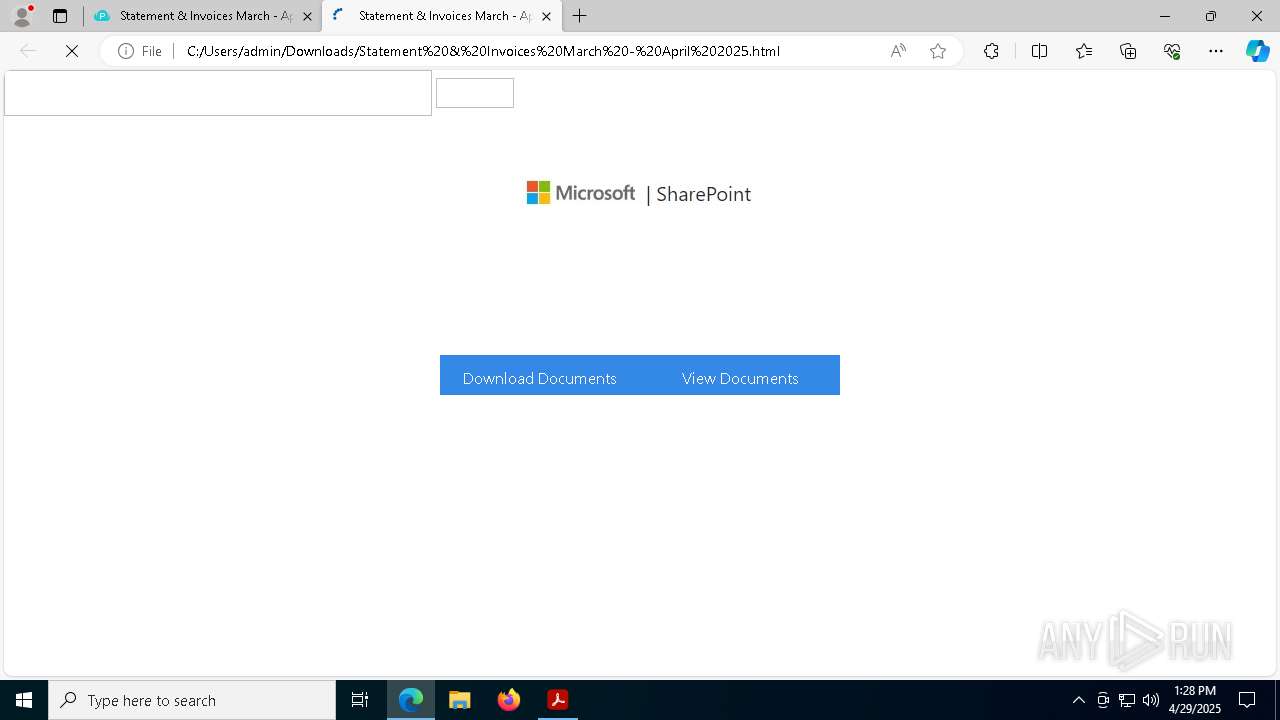Open Microsoft Edge from taskbar
The height and width of the screenshot is (720, 1280).
(411, 700)
